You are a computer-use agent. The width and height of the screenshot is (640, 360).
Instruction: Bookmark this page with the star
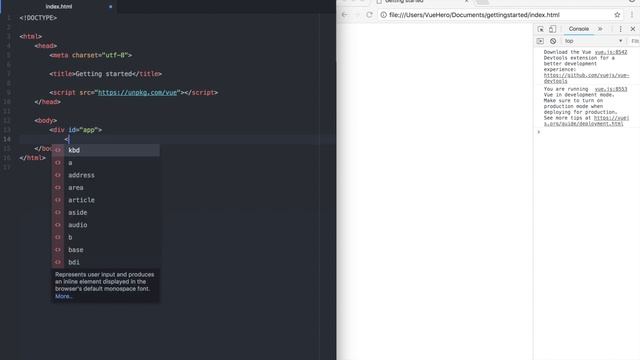pos(617,15)
